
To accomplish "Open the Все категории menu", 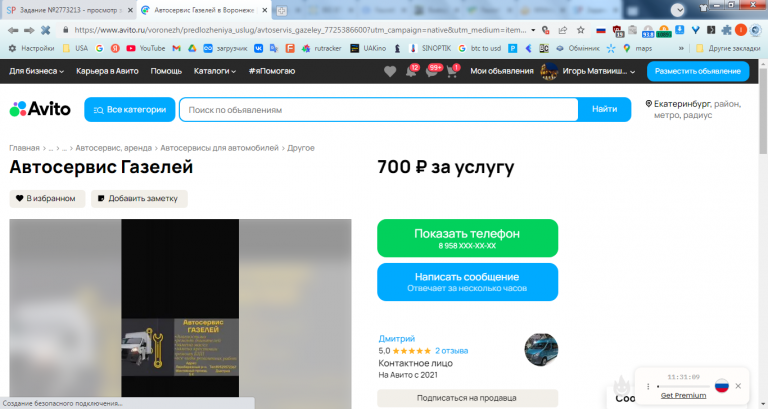I will [x=130, y=109].
